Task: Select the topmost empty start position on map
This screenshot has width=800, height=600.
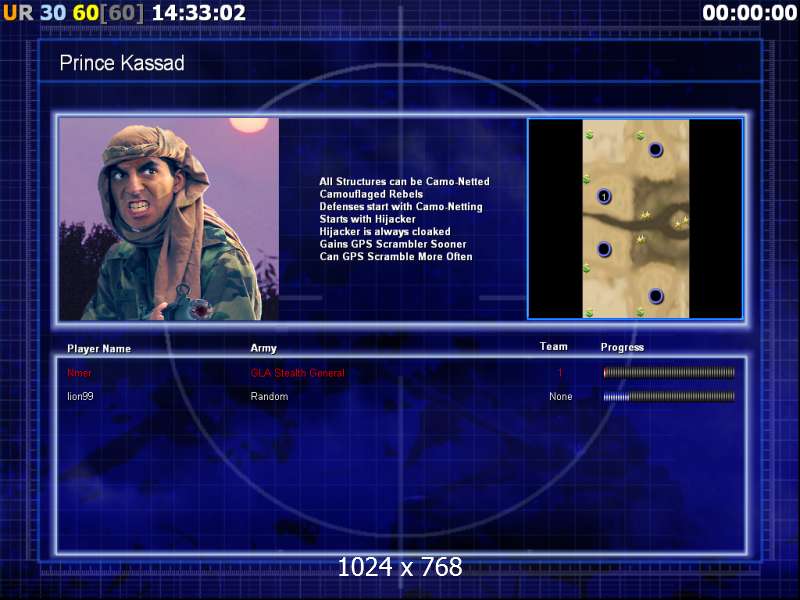Action: click(x=656, y=150)
